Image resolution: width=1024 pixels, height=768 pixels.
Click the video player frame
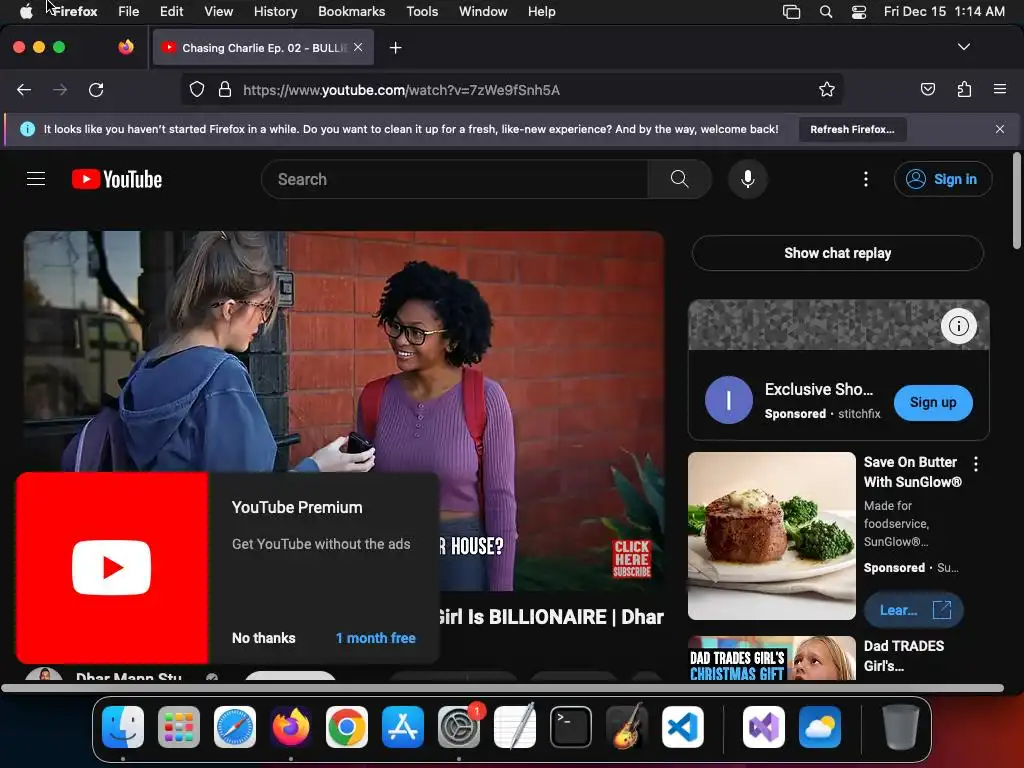point(344,411)
